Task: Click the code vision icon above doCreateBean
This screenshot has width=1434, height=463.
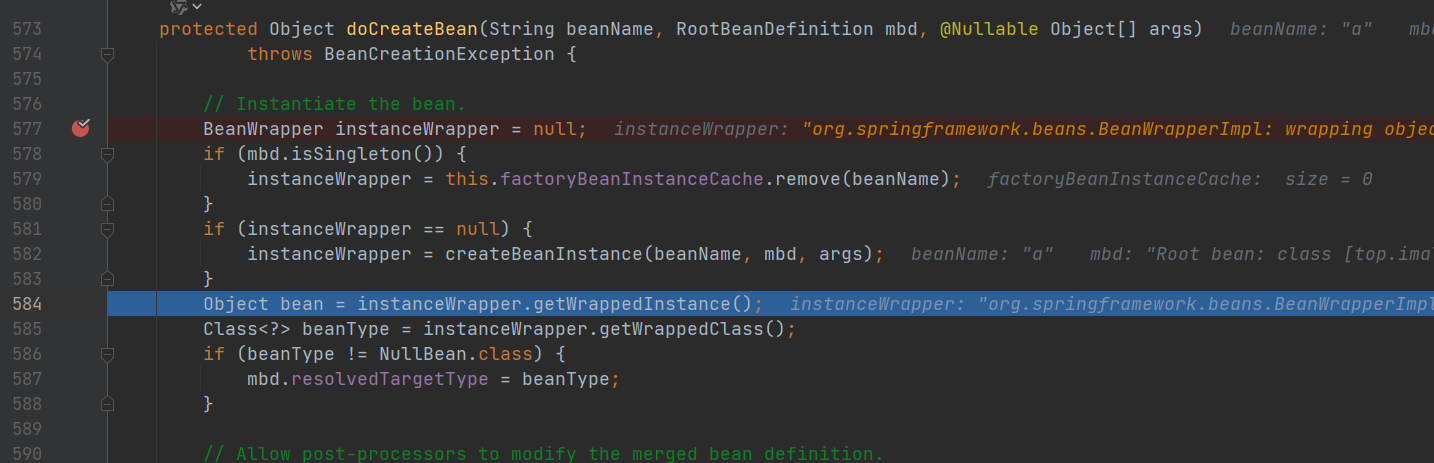Action: point(178,7)
